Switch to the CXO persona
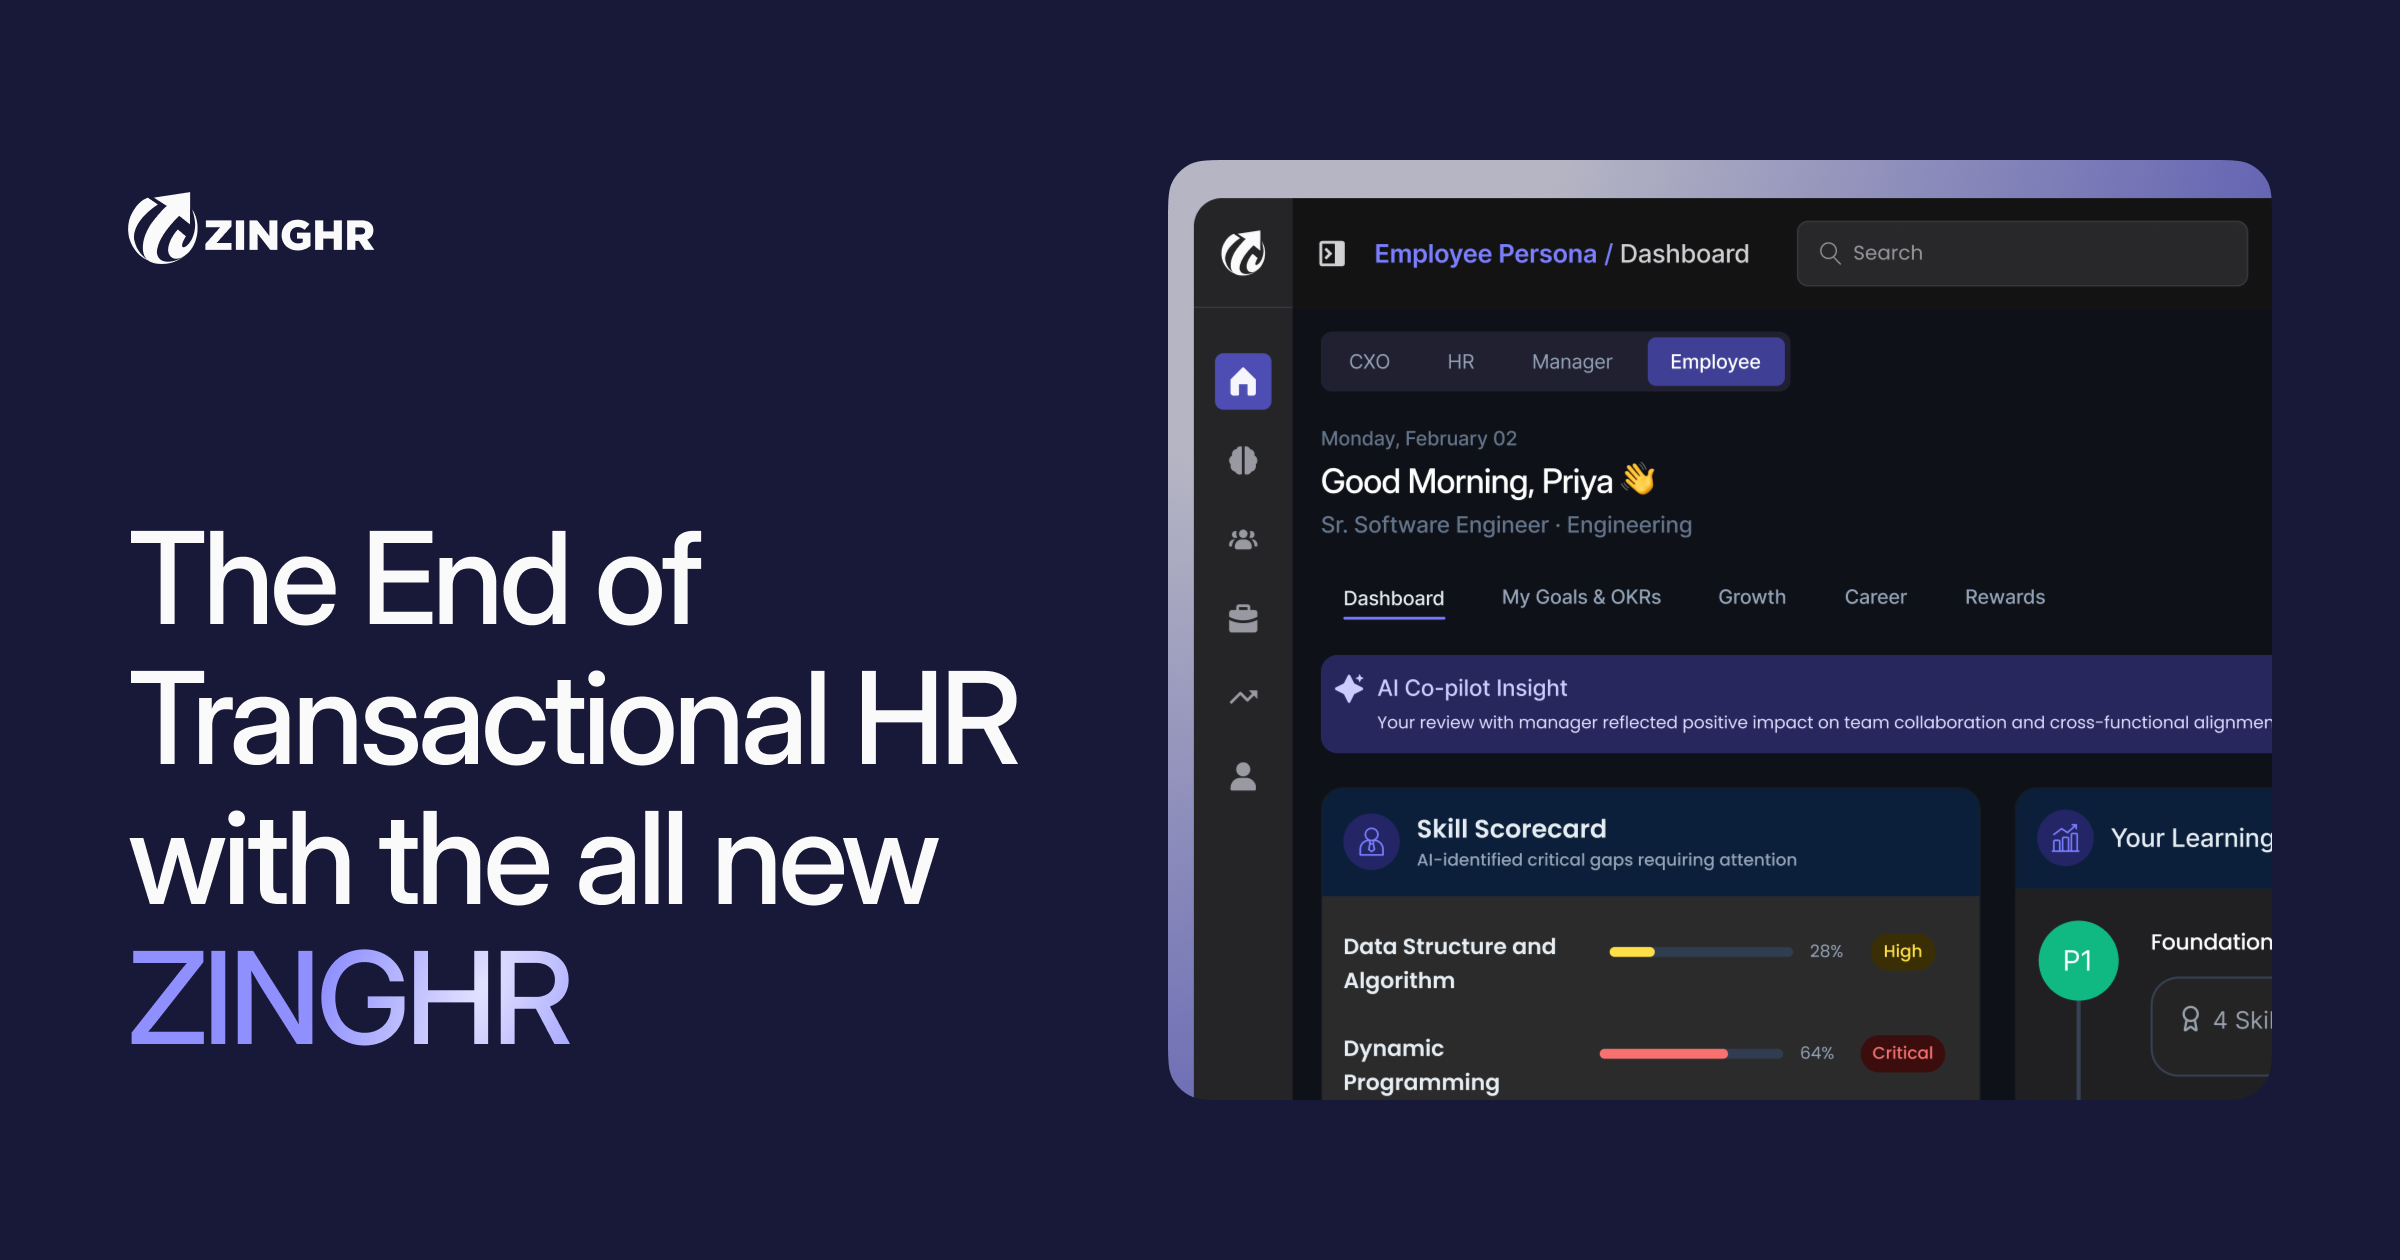 point(1369,362)
